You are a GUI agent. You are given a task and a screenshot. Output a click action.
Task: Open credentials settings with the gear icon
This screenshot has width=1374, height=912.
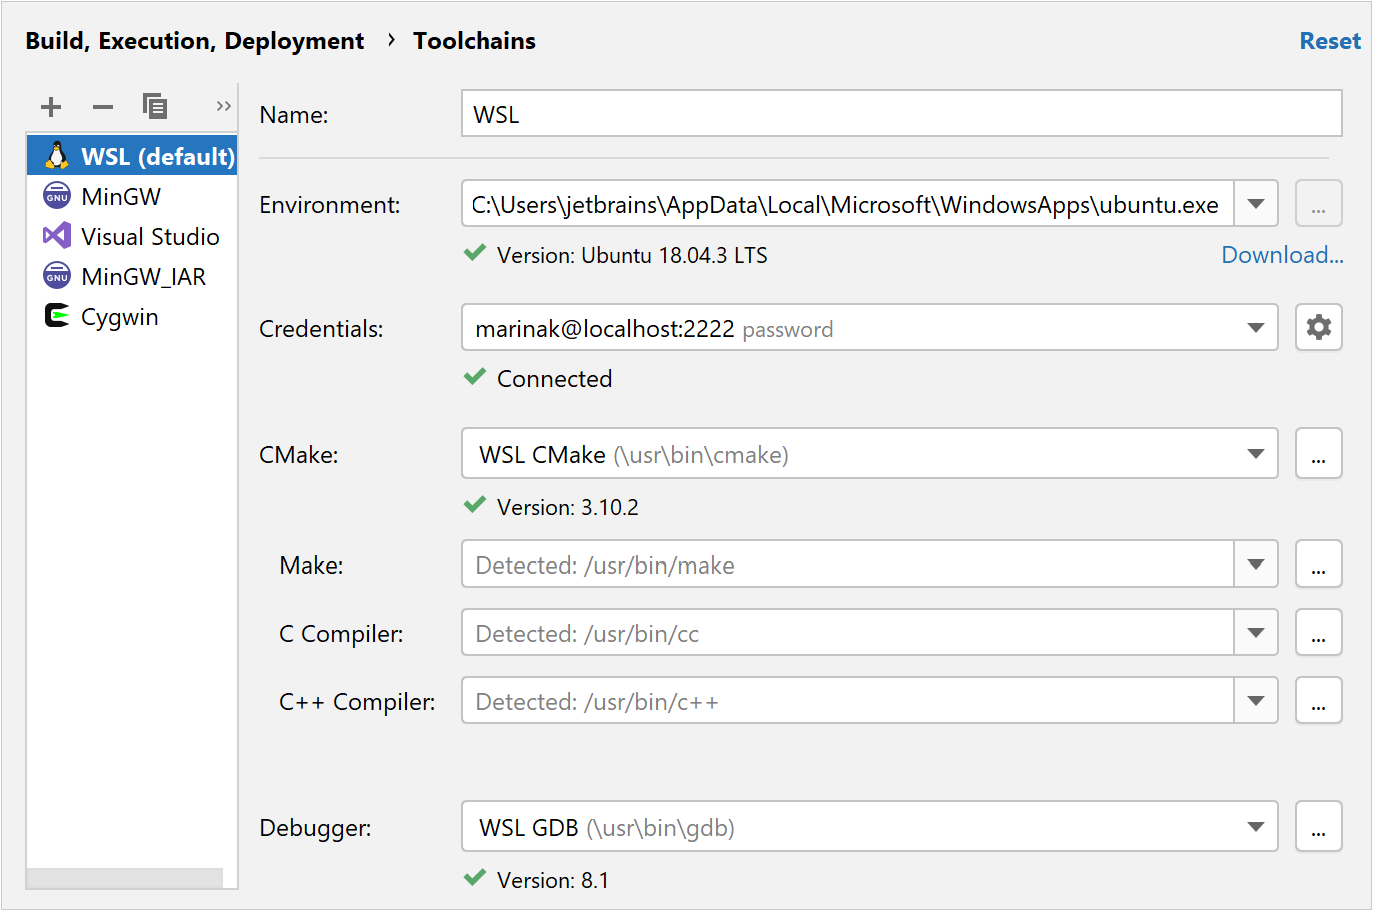tap(1319, 327)
